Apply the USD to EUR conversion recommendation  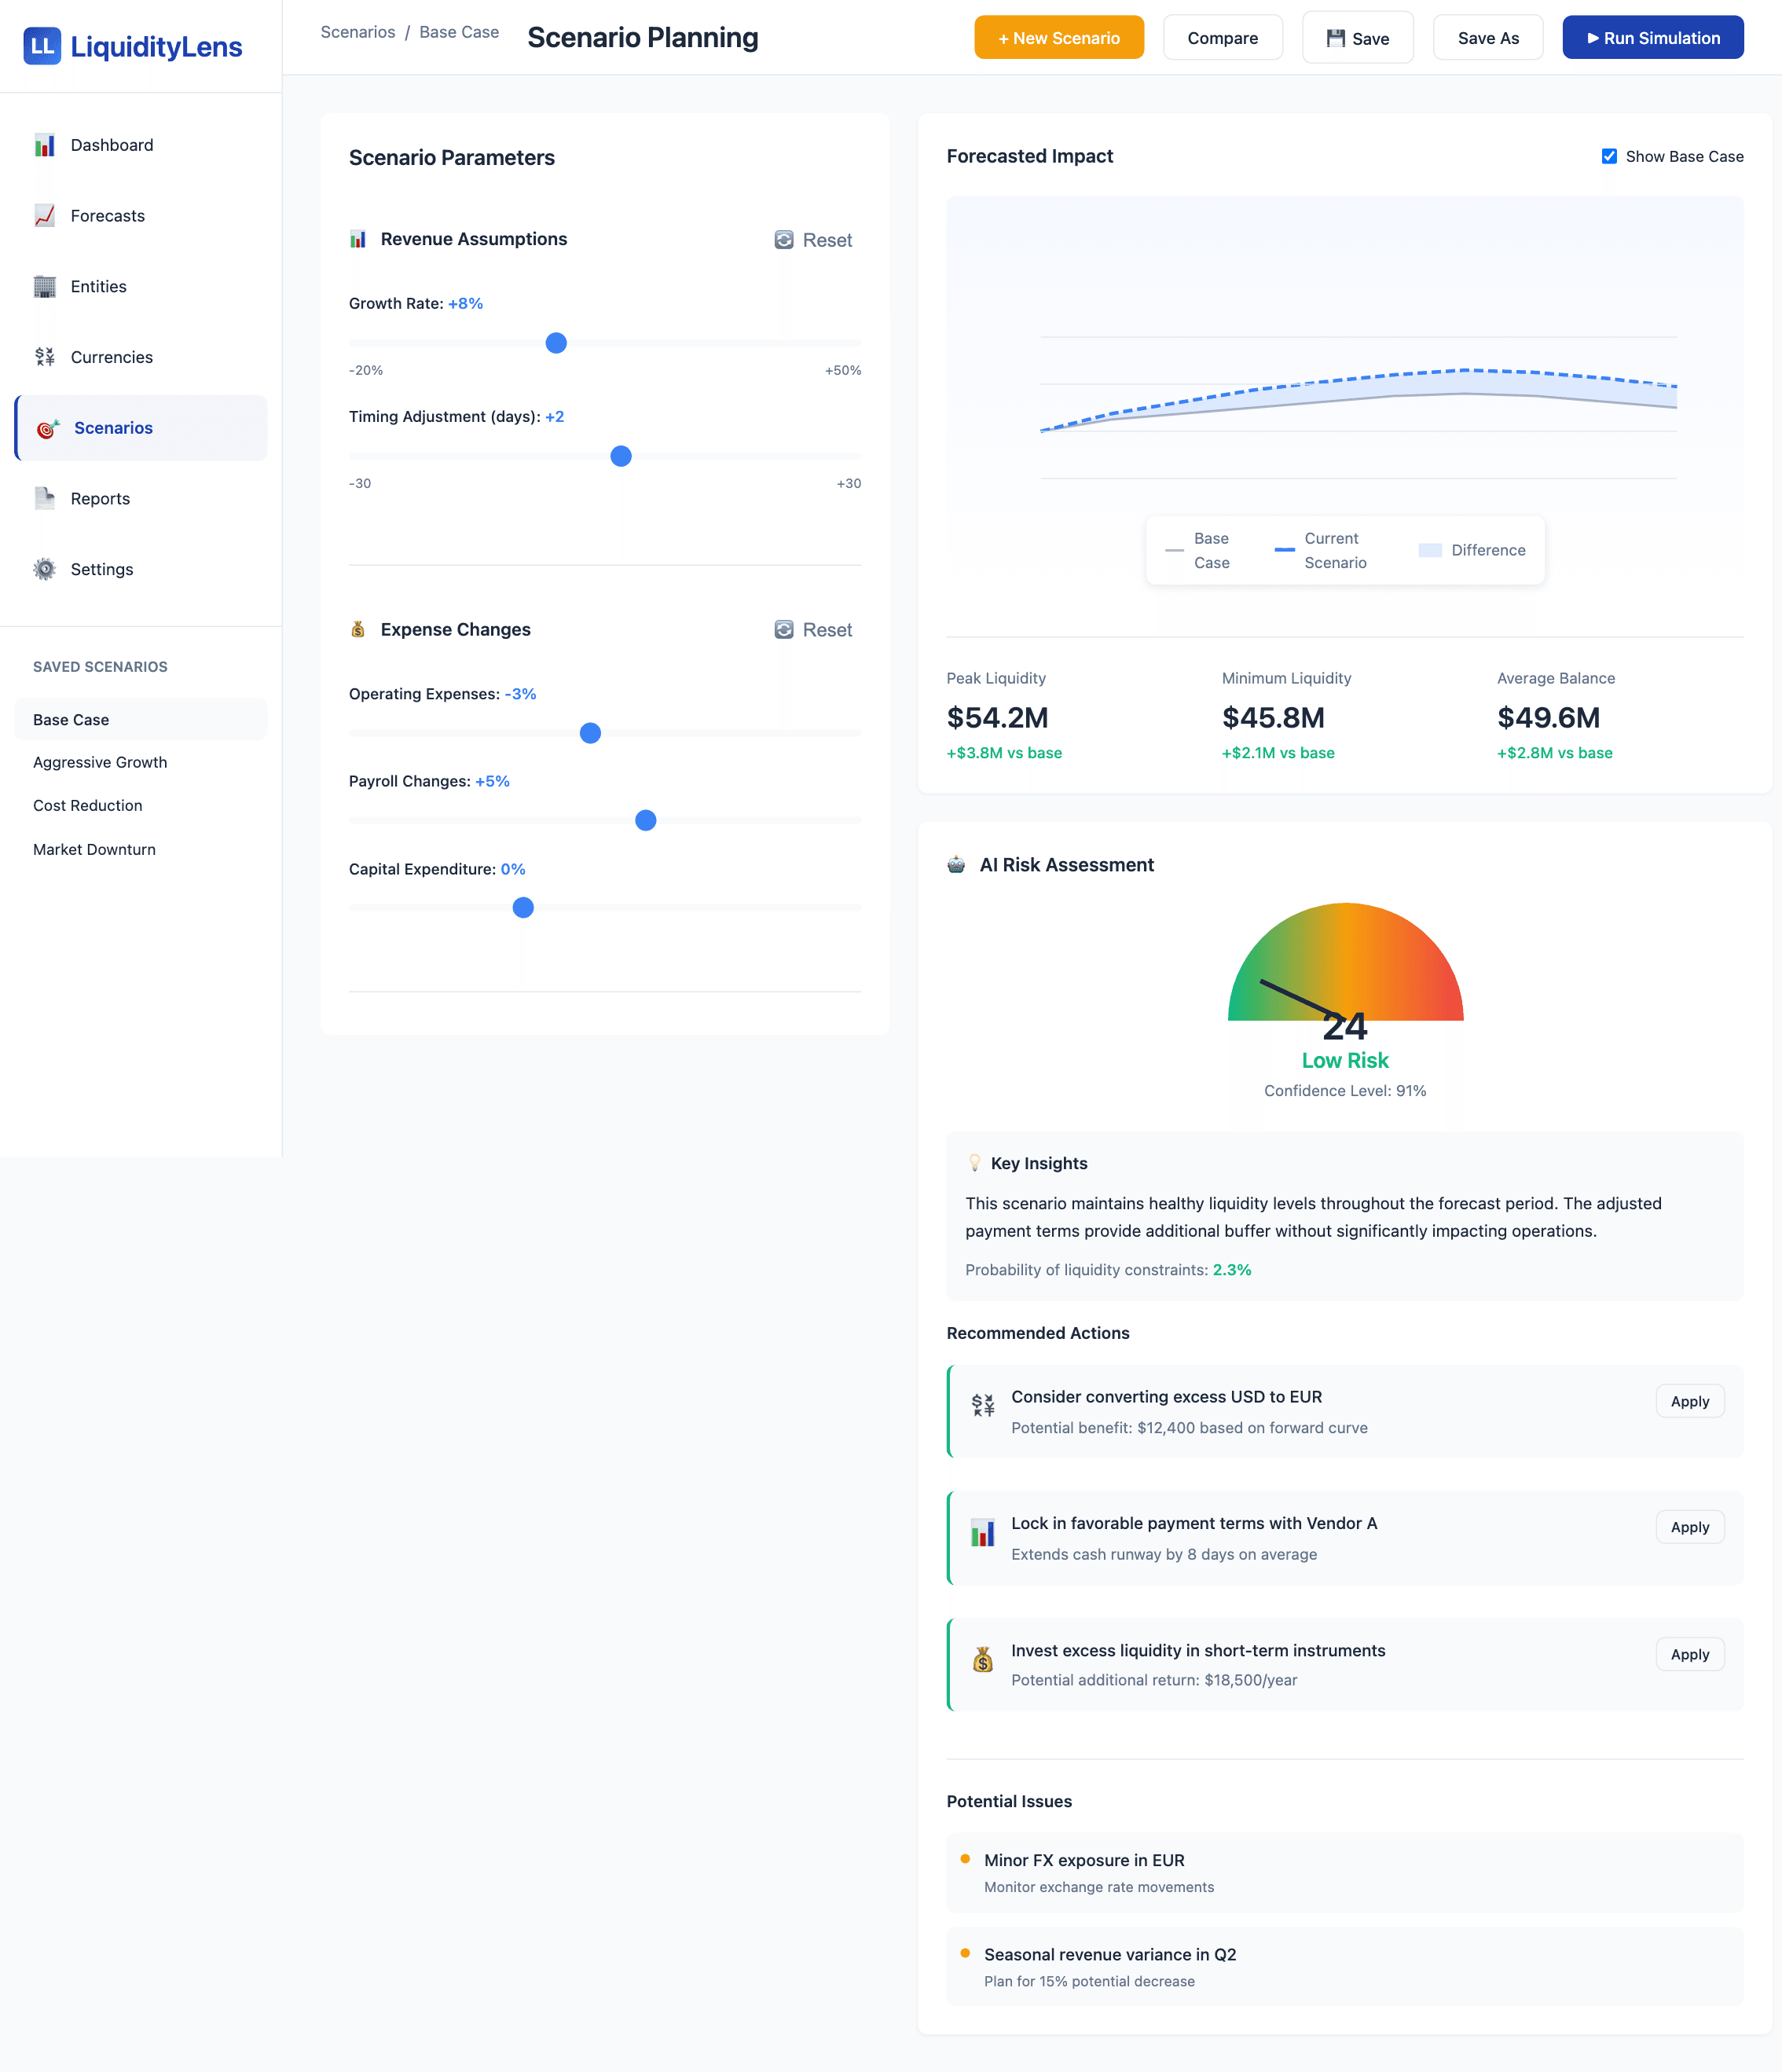1689,1401
